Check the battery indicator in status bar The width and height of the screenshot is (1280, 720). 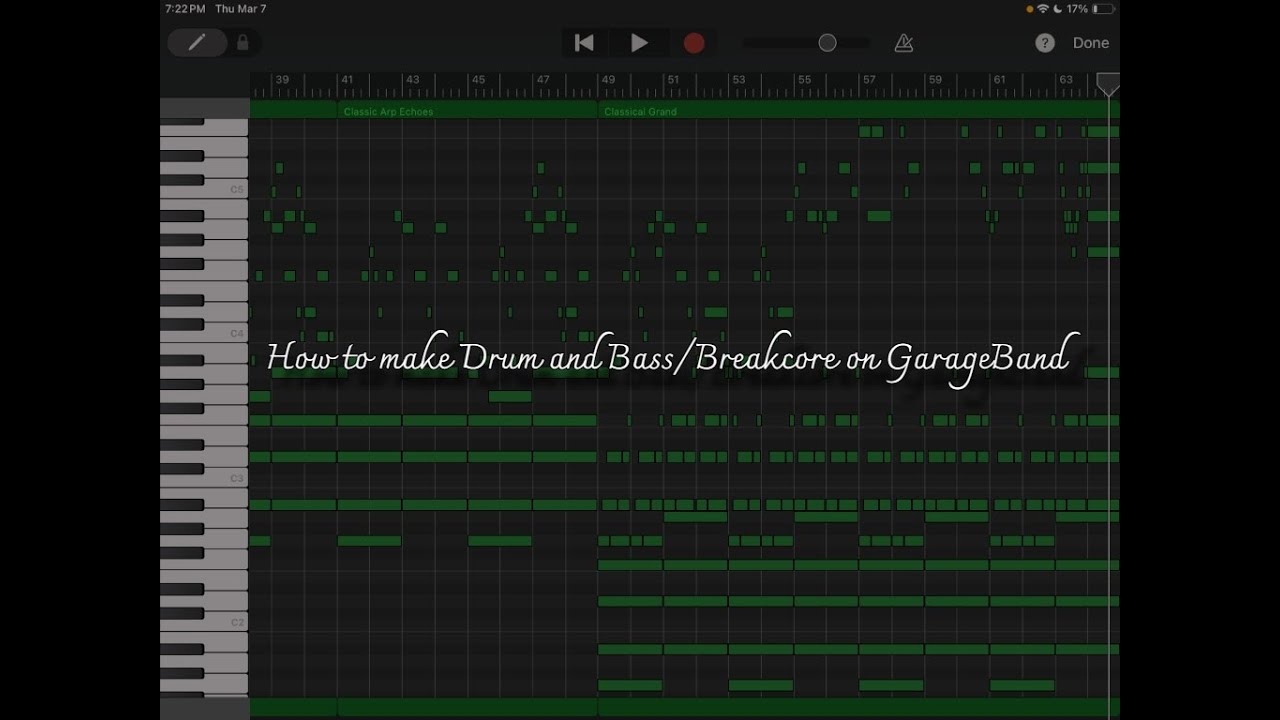click(1103, 9)
